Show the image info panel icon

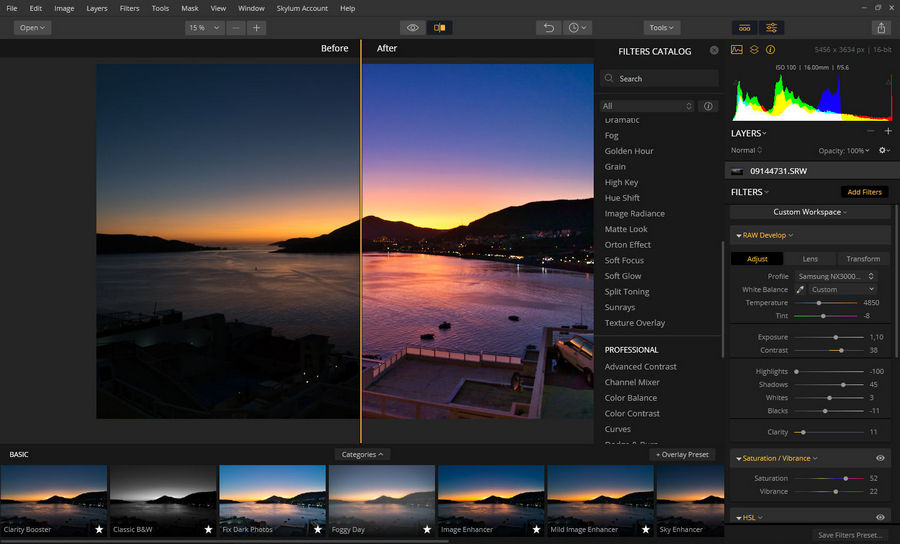[770, 50]
